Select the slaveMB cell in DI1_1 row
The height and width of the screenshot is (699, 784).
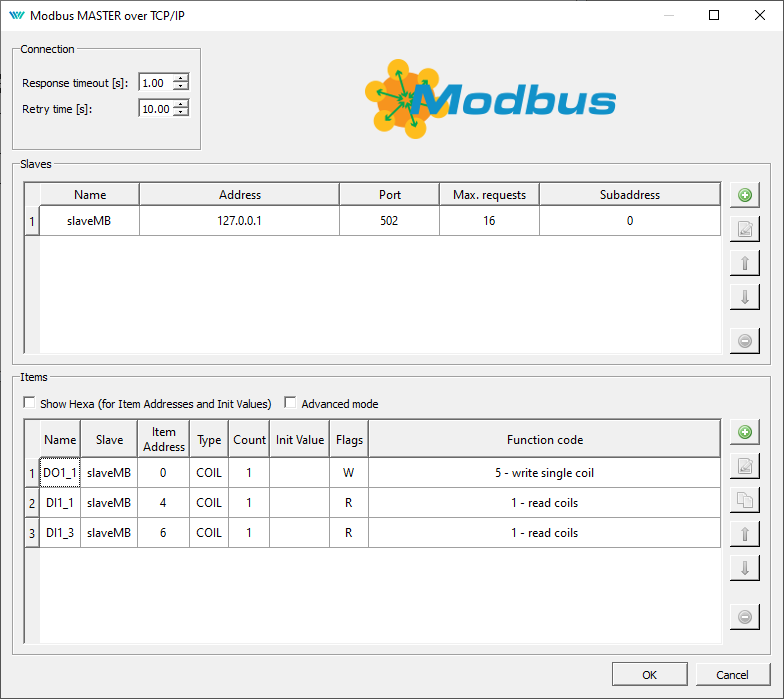[109, 502]
